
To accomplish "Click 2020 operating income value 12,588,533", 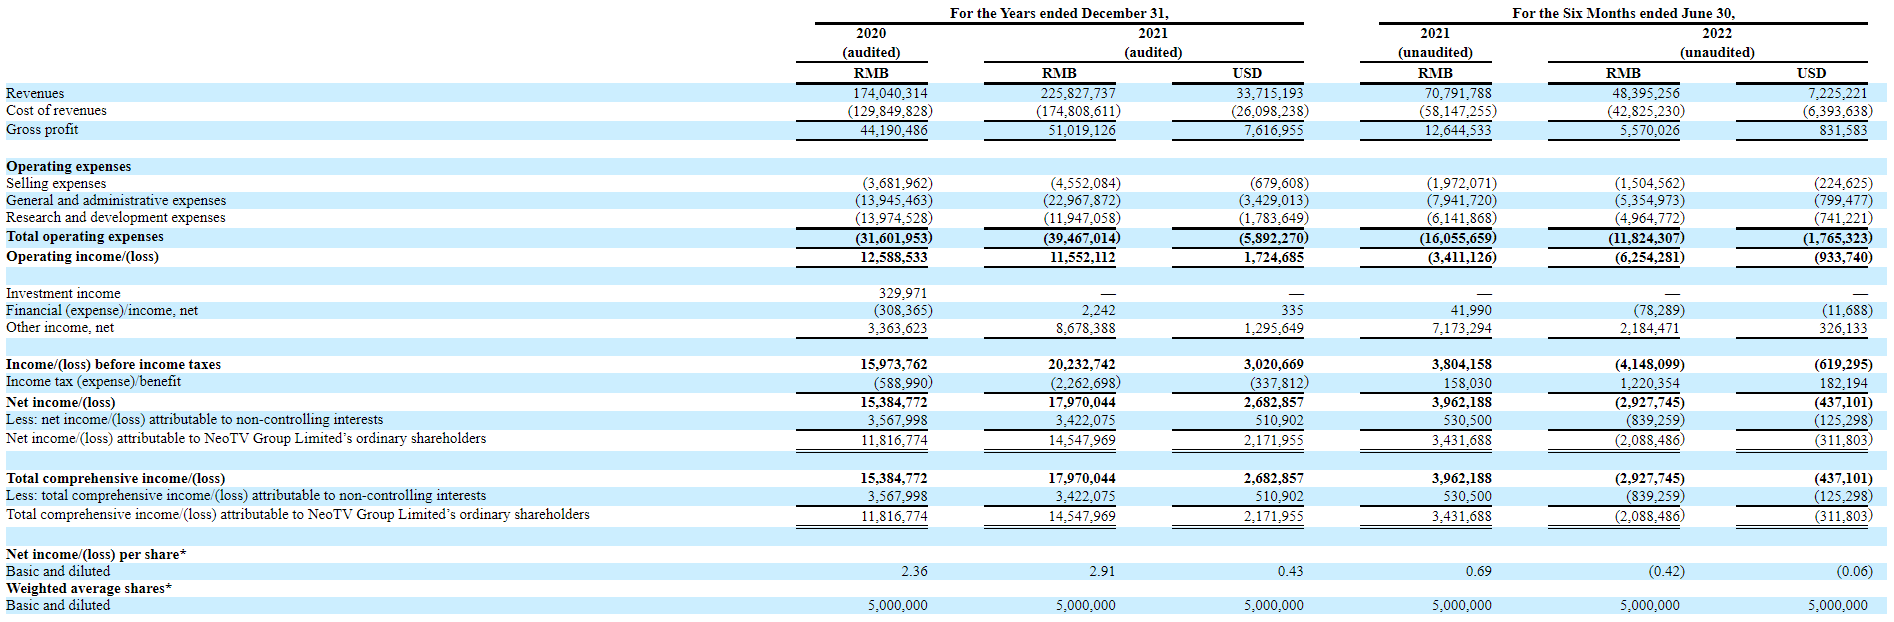I will coord(893,257).
